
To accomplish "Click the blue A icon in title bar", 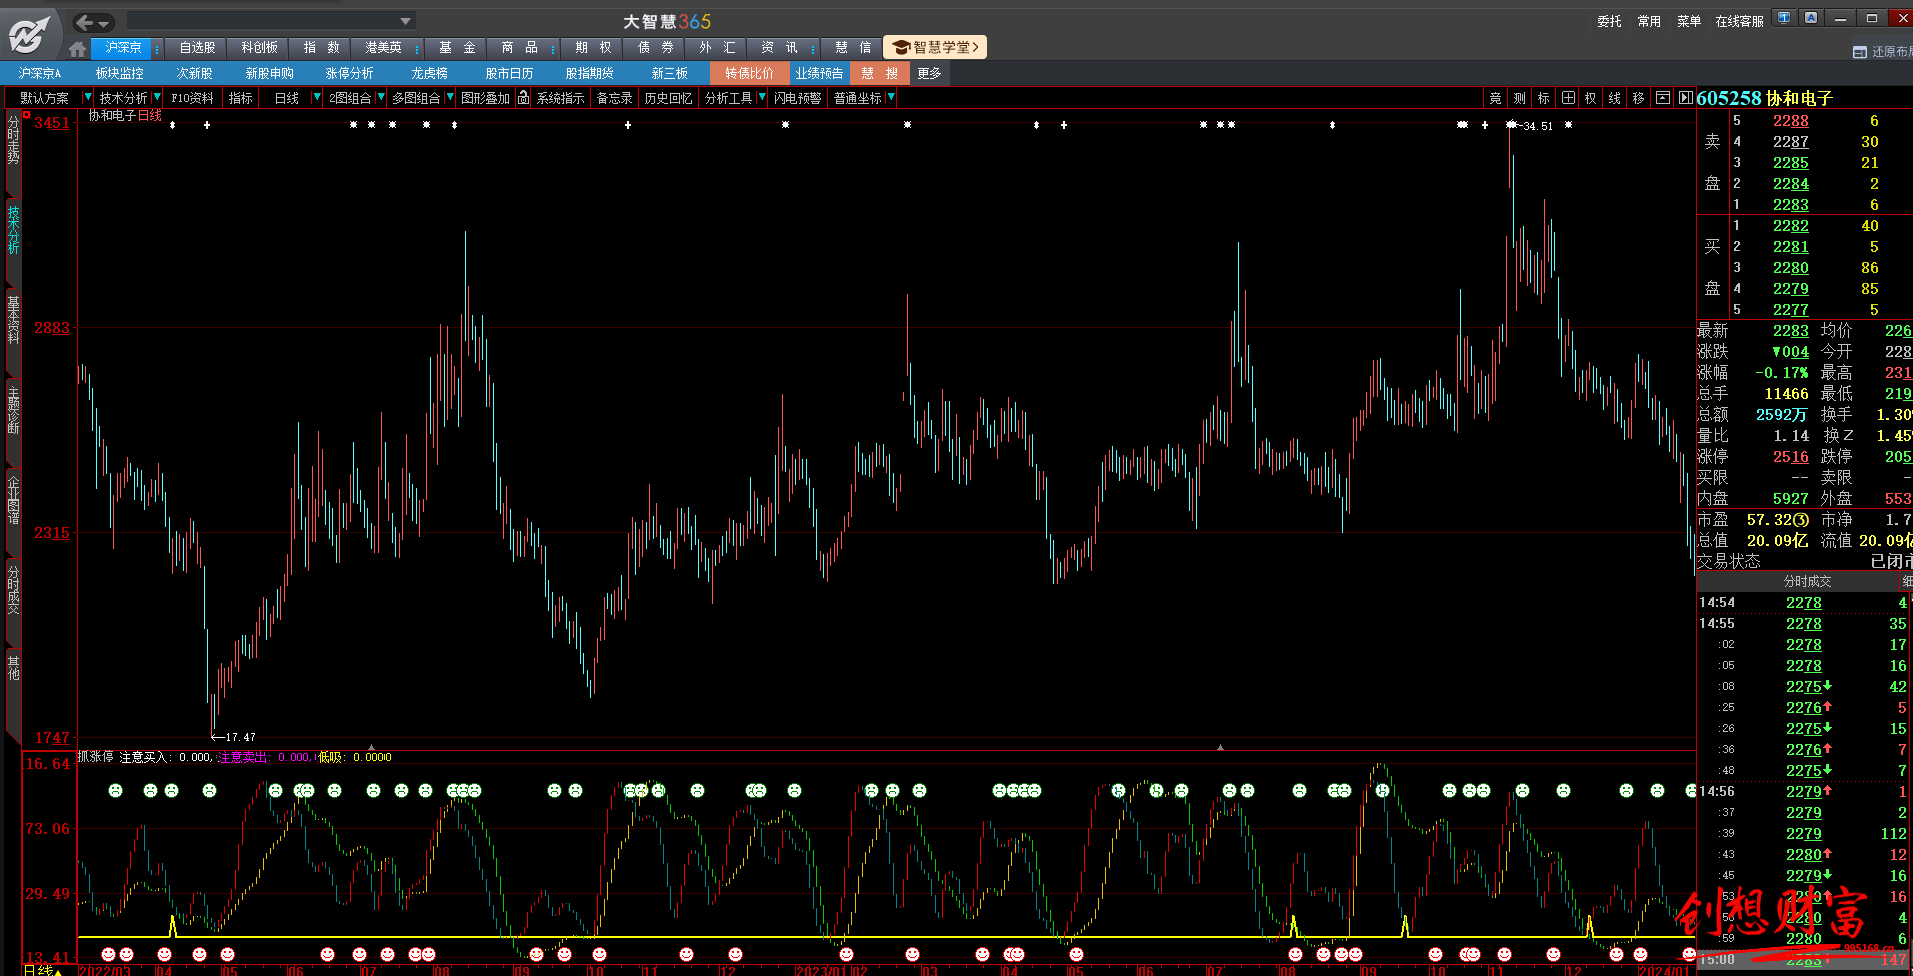I will 1811,18.
